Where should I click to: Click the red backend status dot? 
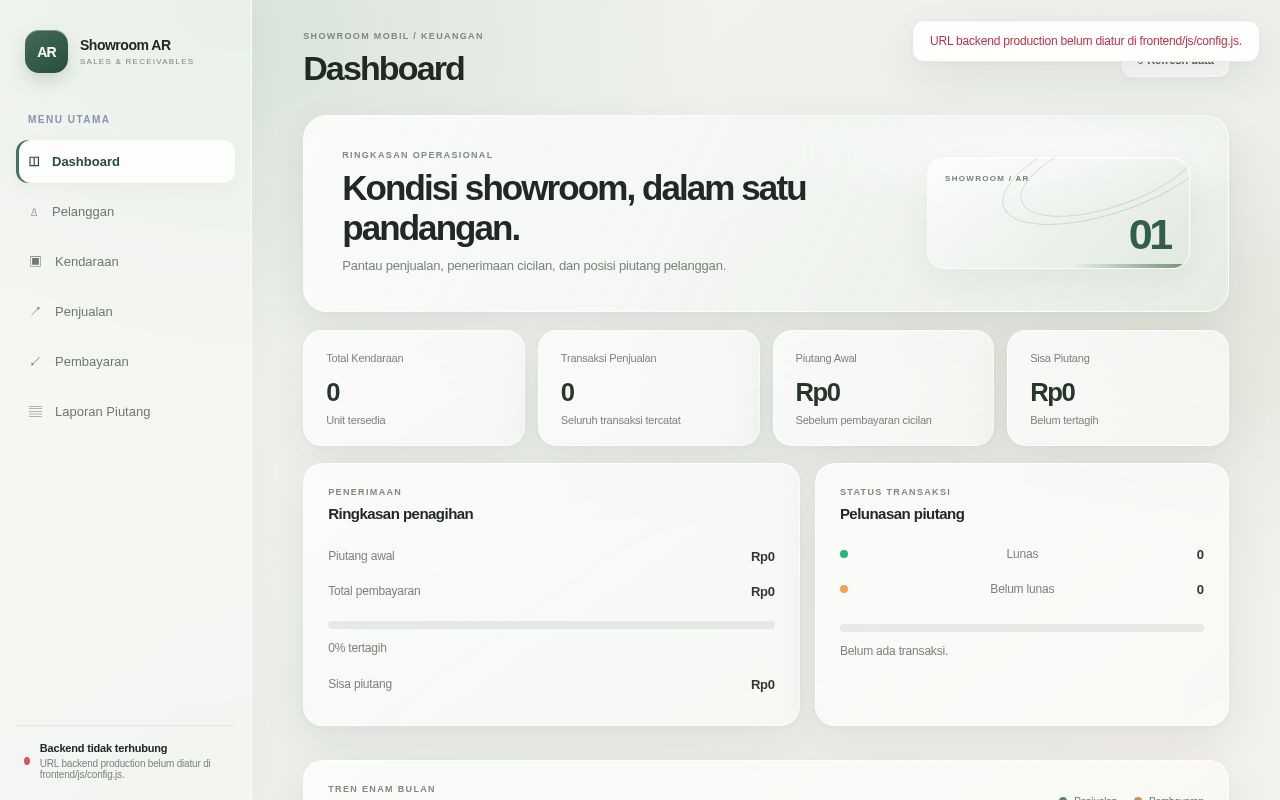point(27,761)
